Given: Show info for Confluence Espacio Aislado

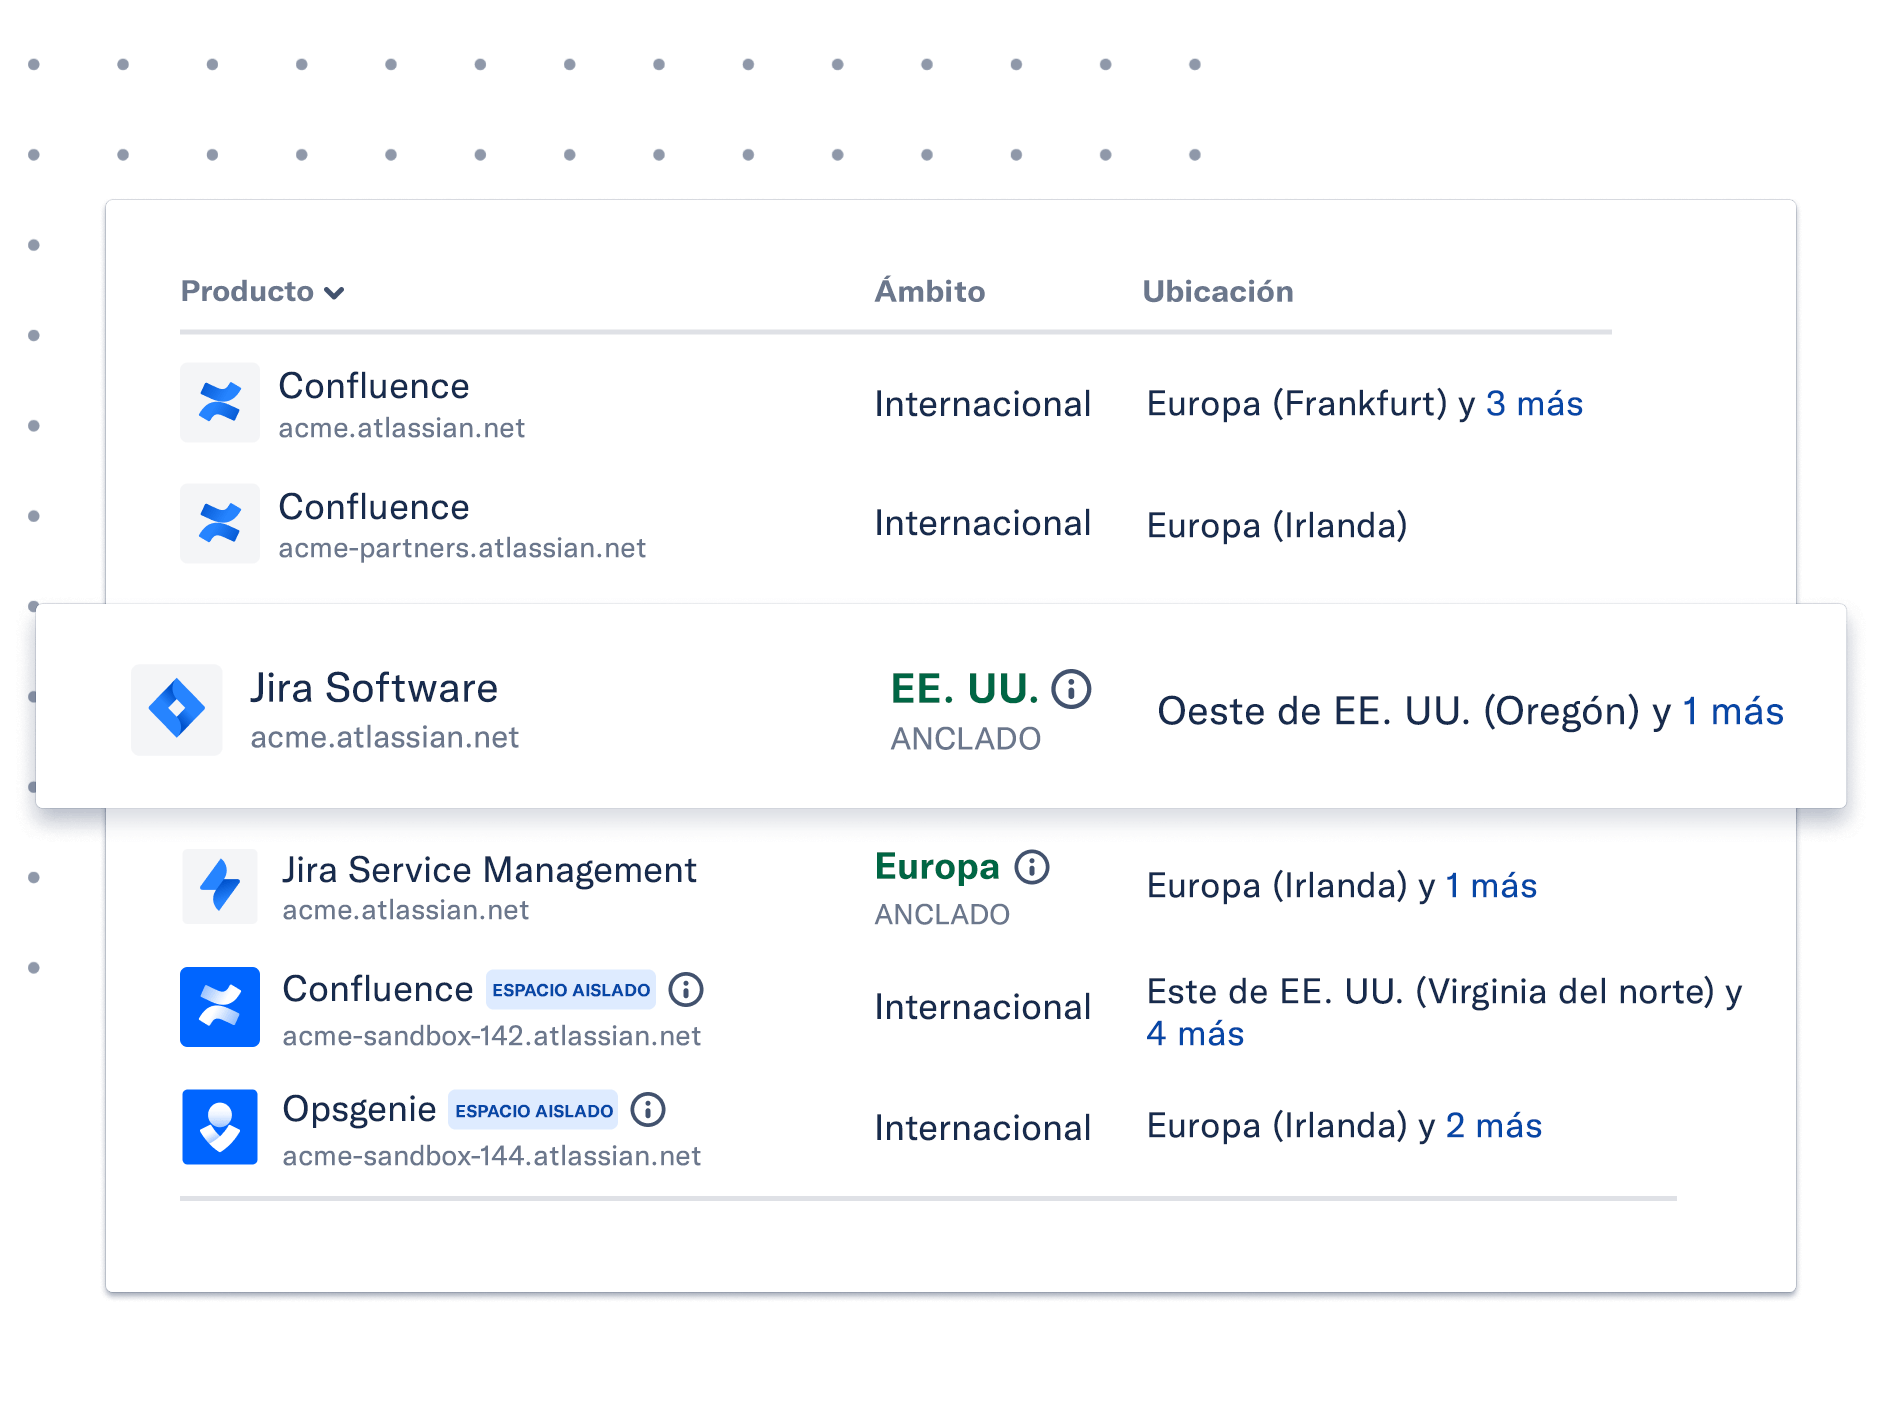Looking at the screenshot, I should pyautogui.click(x=686, y=990).
